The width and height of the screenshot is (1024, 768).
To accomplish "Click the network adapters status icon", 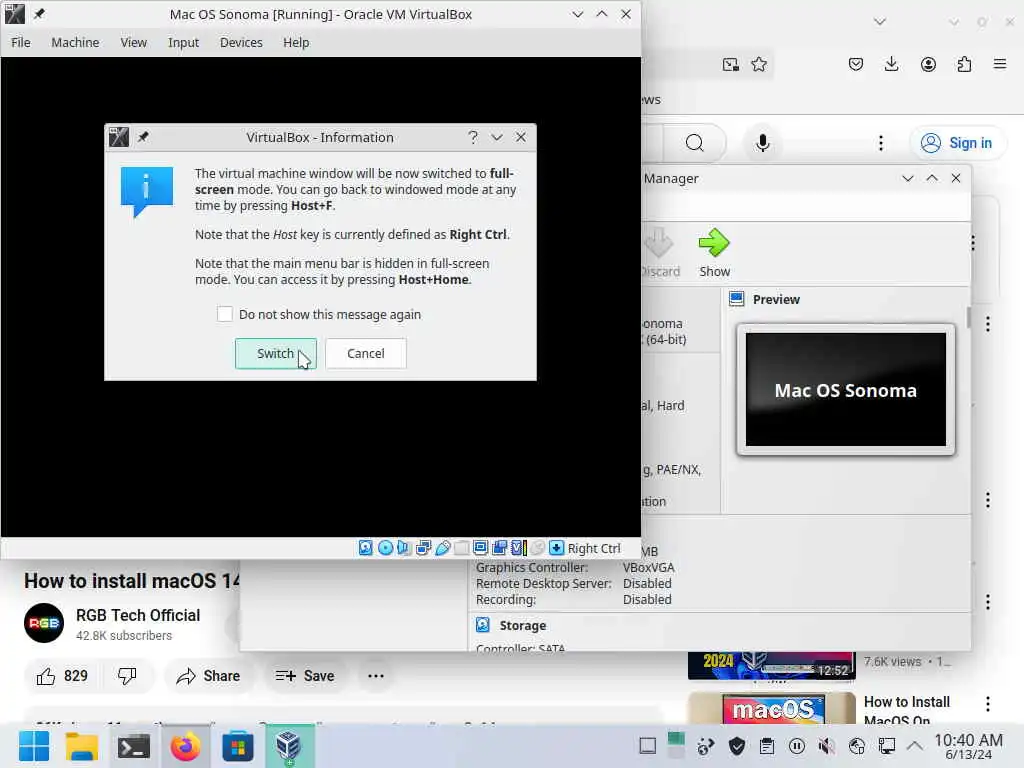I will (423, 548).
